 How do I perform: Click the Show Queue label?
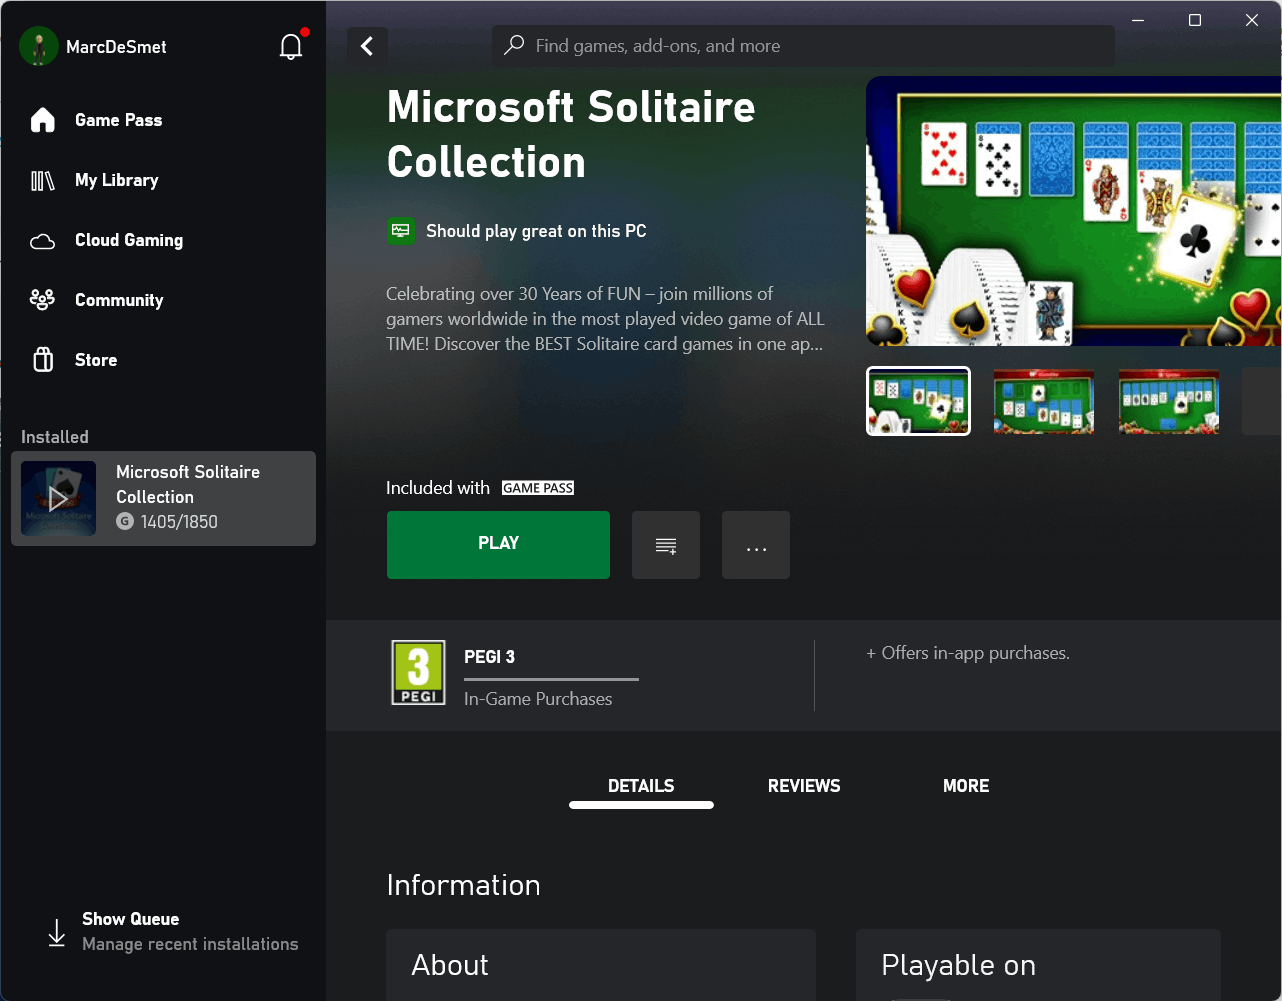(131, 919)
